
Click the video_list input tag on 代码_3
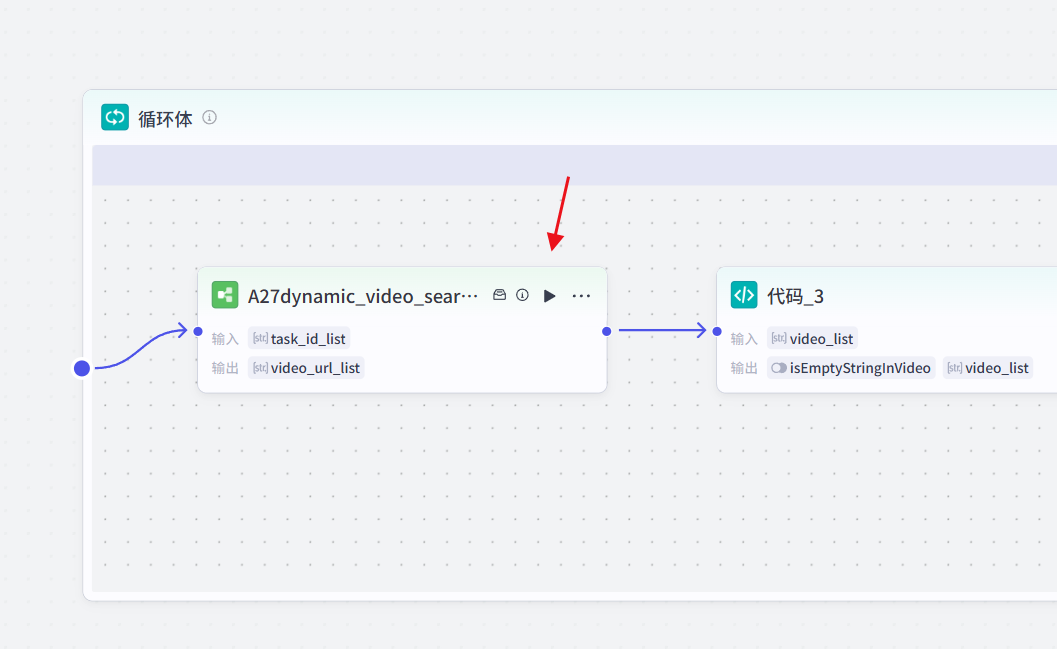coord(812,339)
